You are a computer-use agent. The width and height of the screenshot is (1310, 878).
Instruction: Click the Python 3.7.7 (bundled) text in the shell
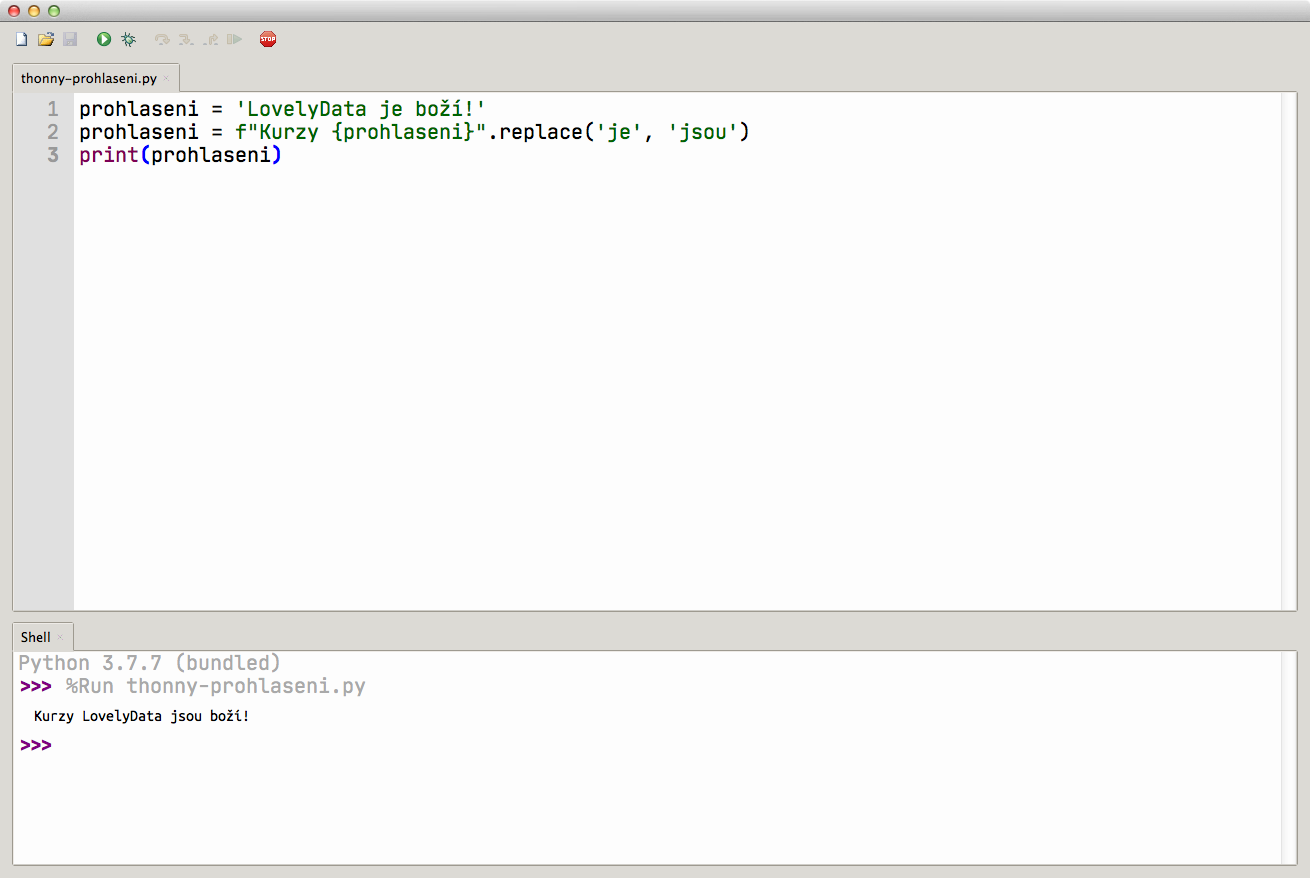point(150,663)
